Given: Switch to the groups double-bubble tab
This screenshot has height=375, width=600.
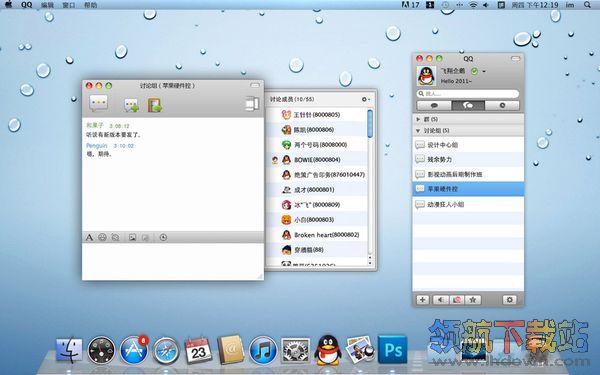Looking at the screenshot, I should [x=468, y=106].
